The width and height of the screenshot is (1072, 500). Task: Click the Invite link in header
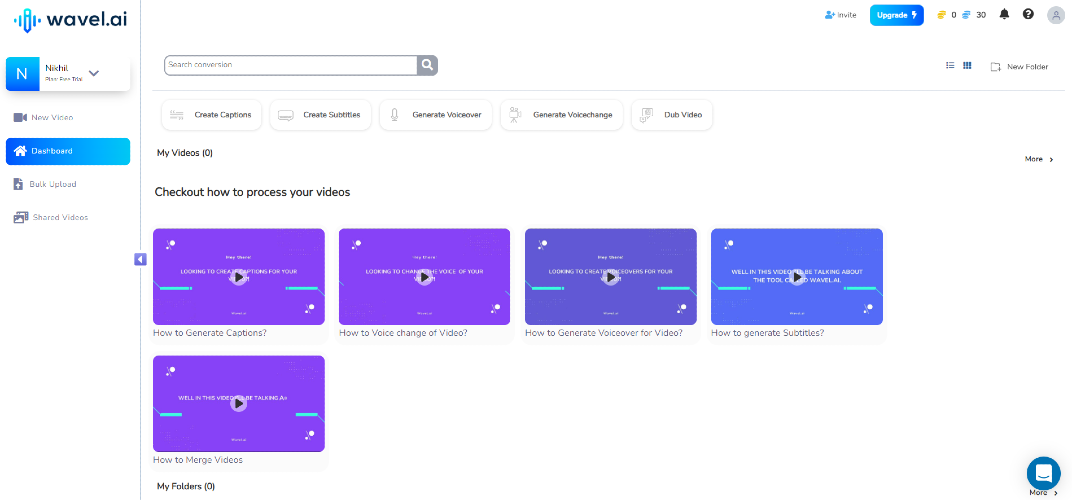point(840,14)
